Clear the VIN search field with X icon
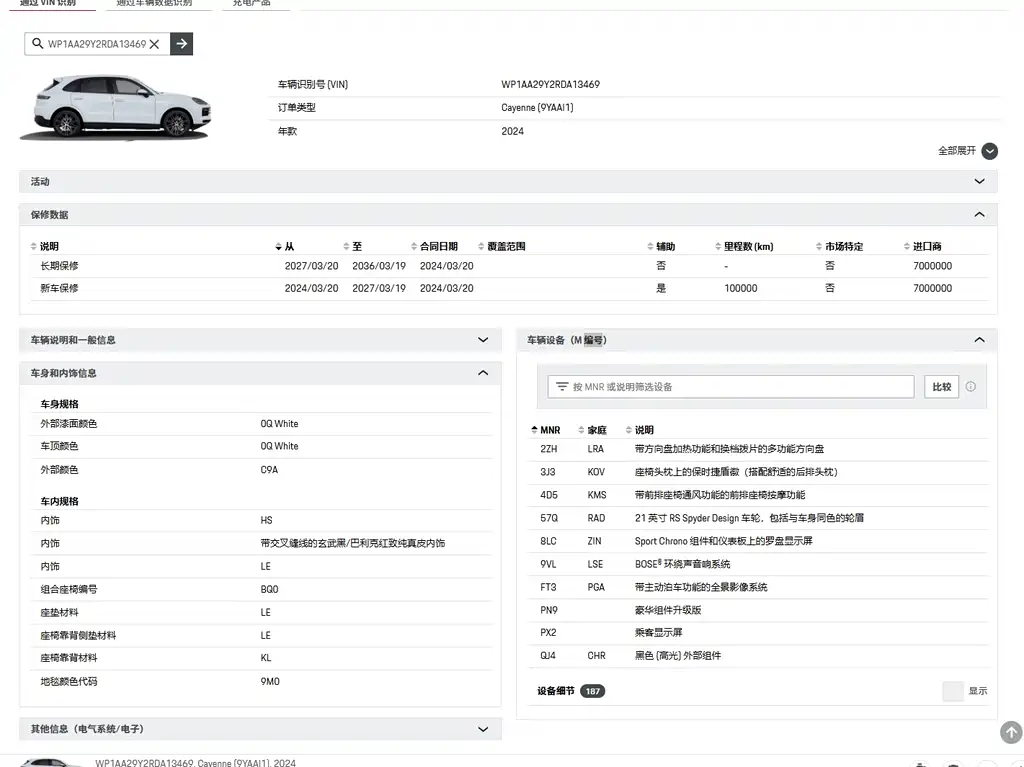The width and height of the screenshot is (1024, 767). pyautogui.click(x=154, y=44)
